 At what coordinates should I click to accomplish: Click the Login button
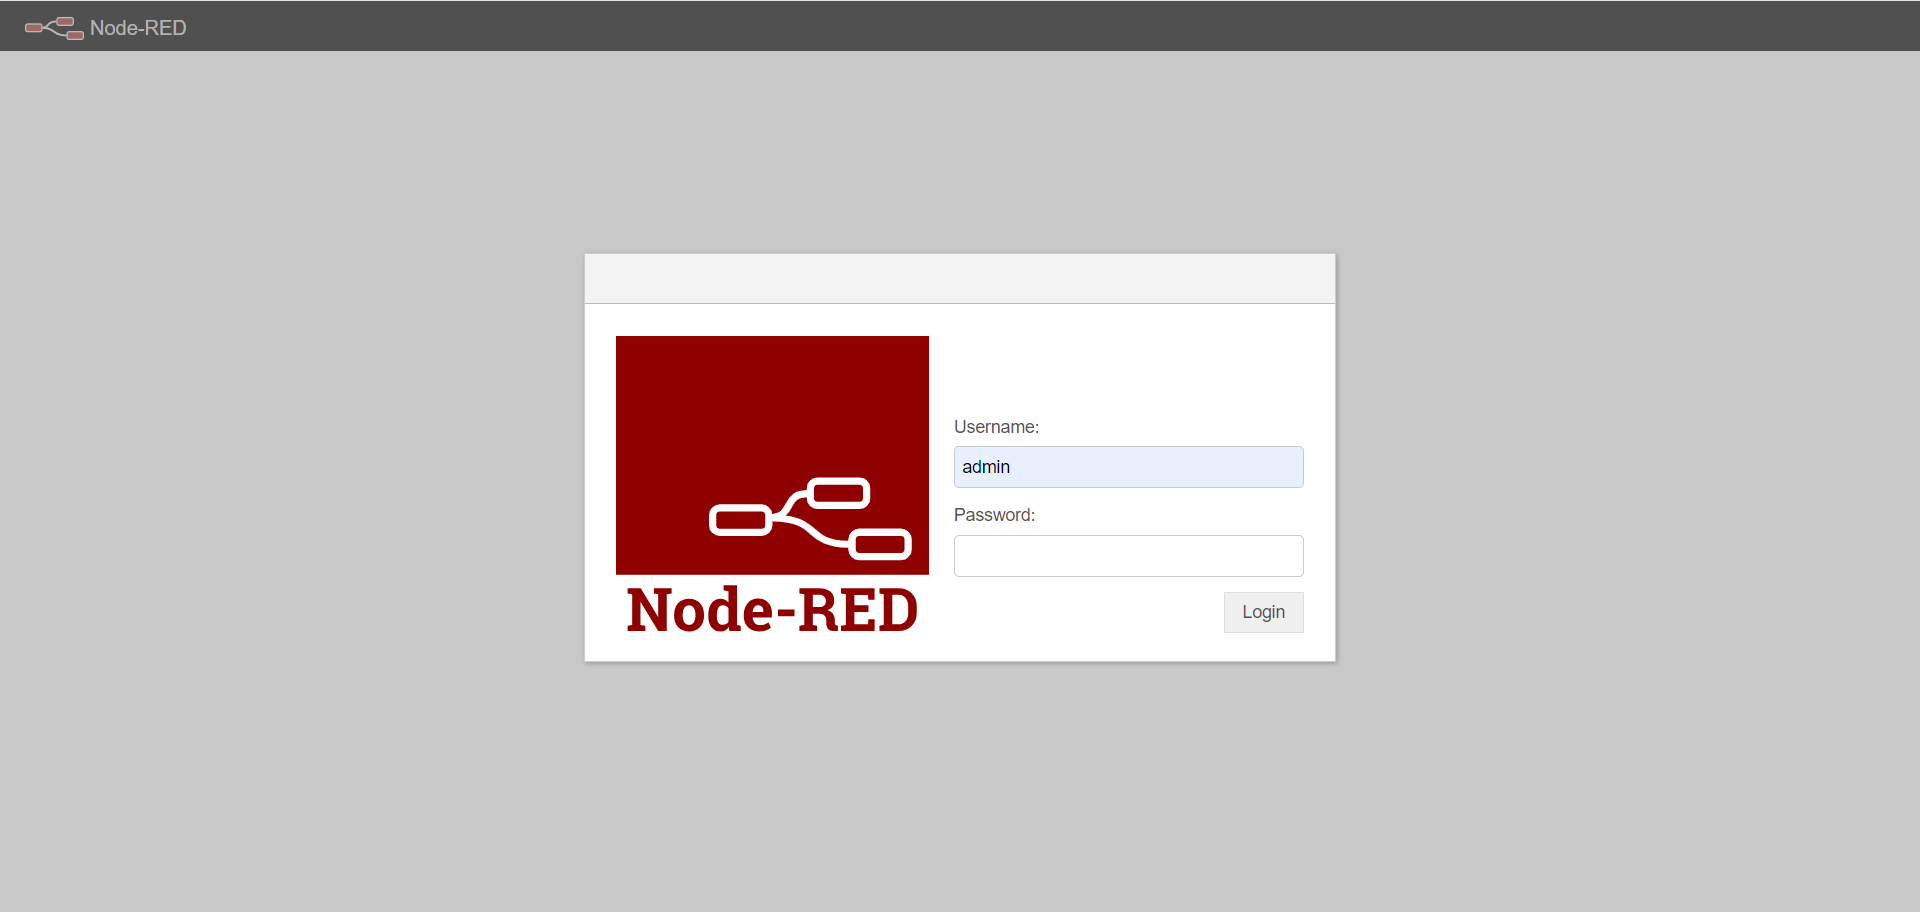(x=1263, y=612)
